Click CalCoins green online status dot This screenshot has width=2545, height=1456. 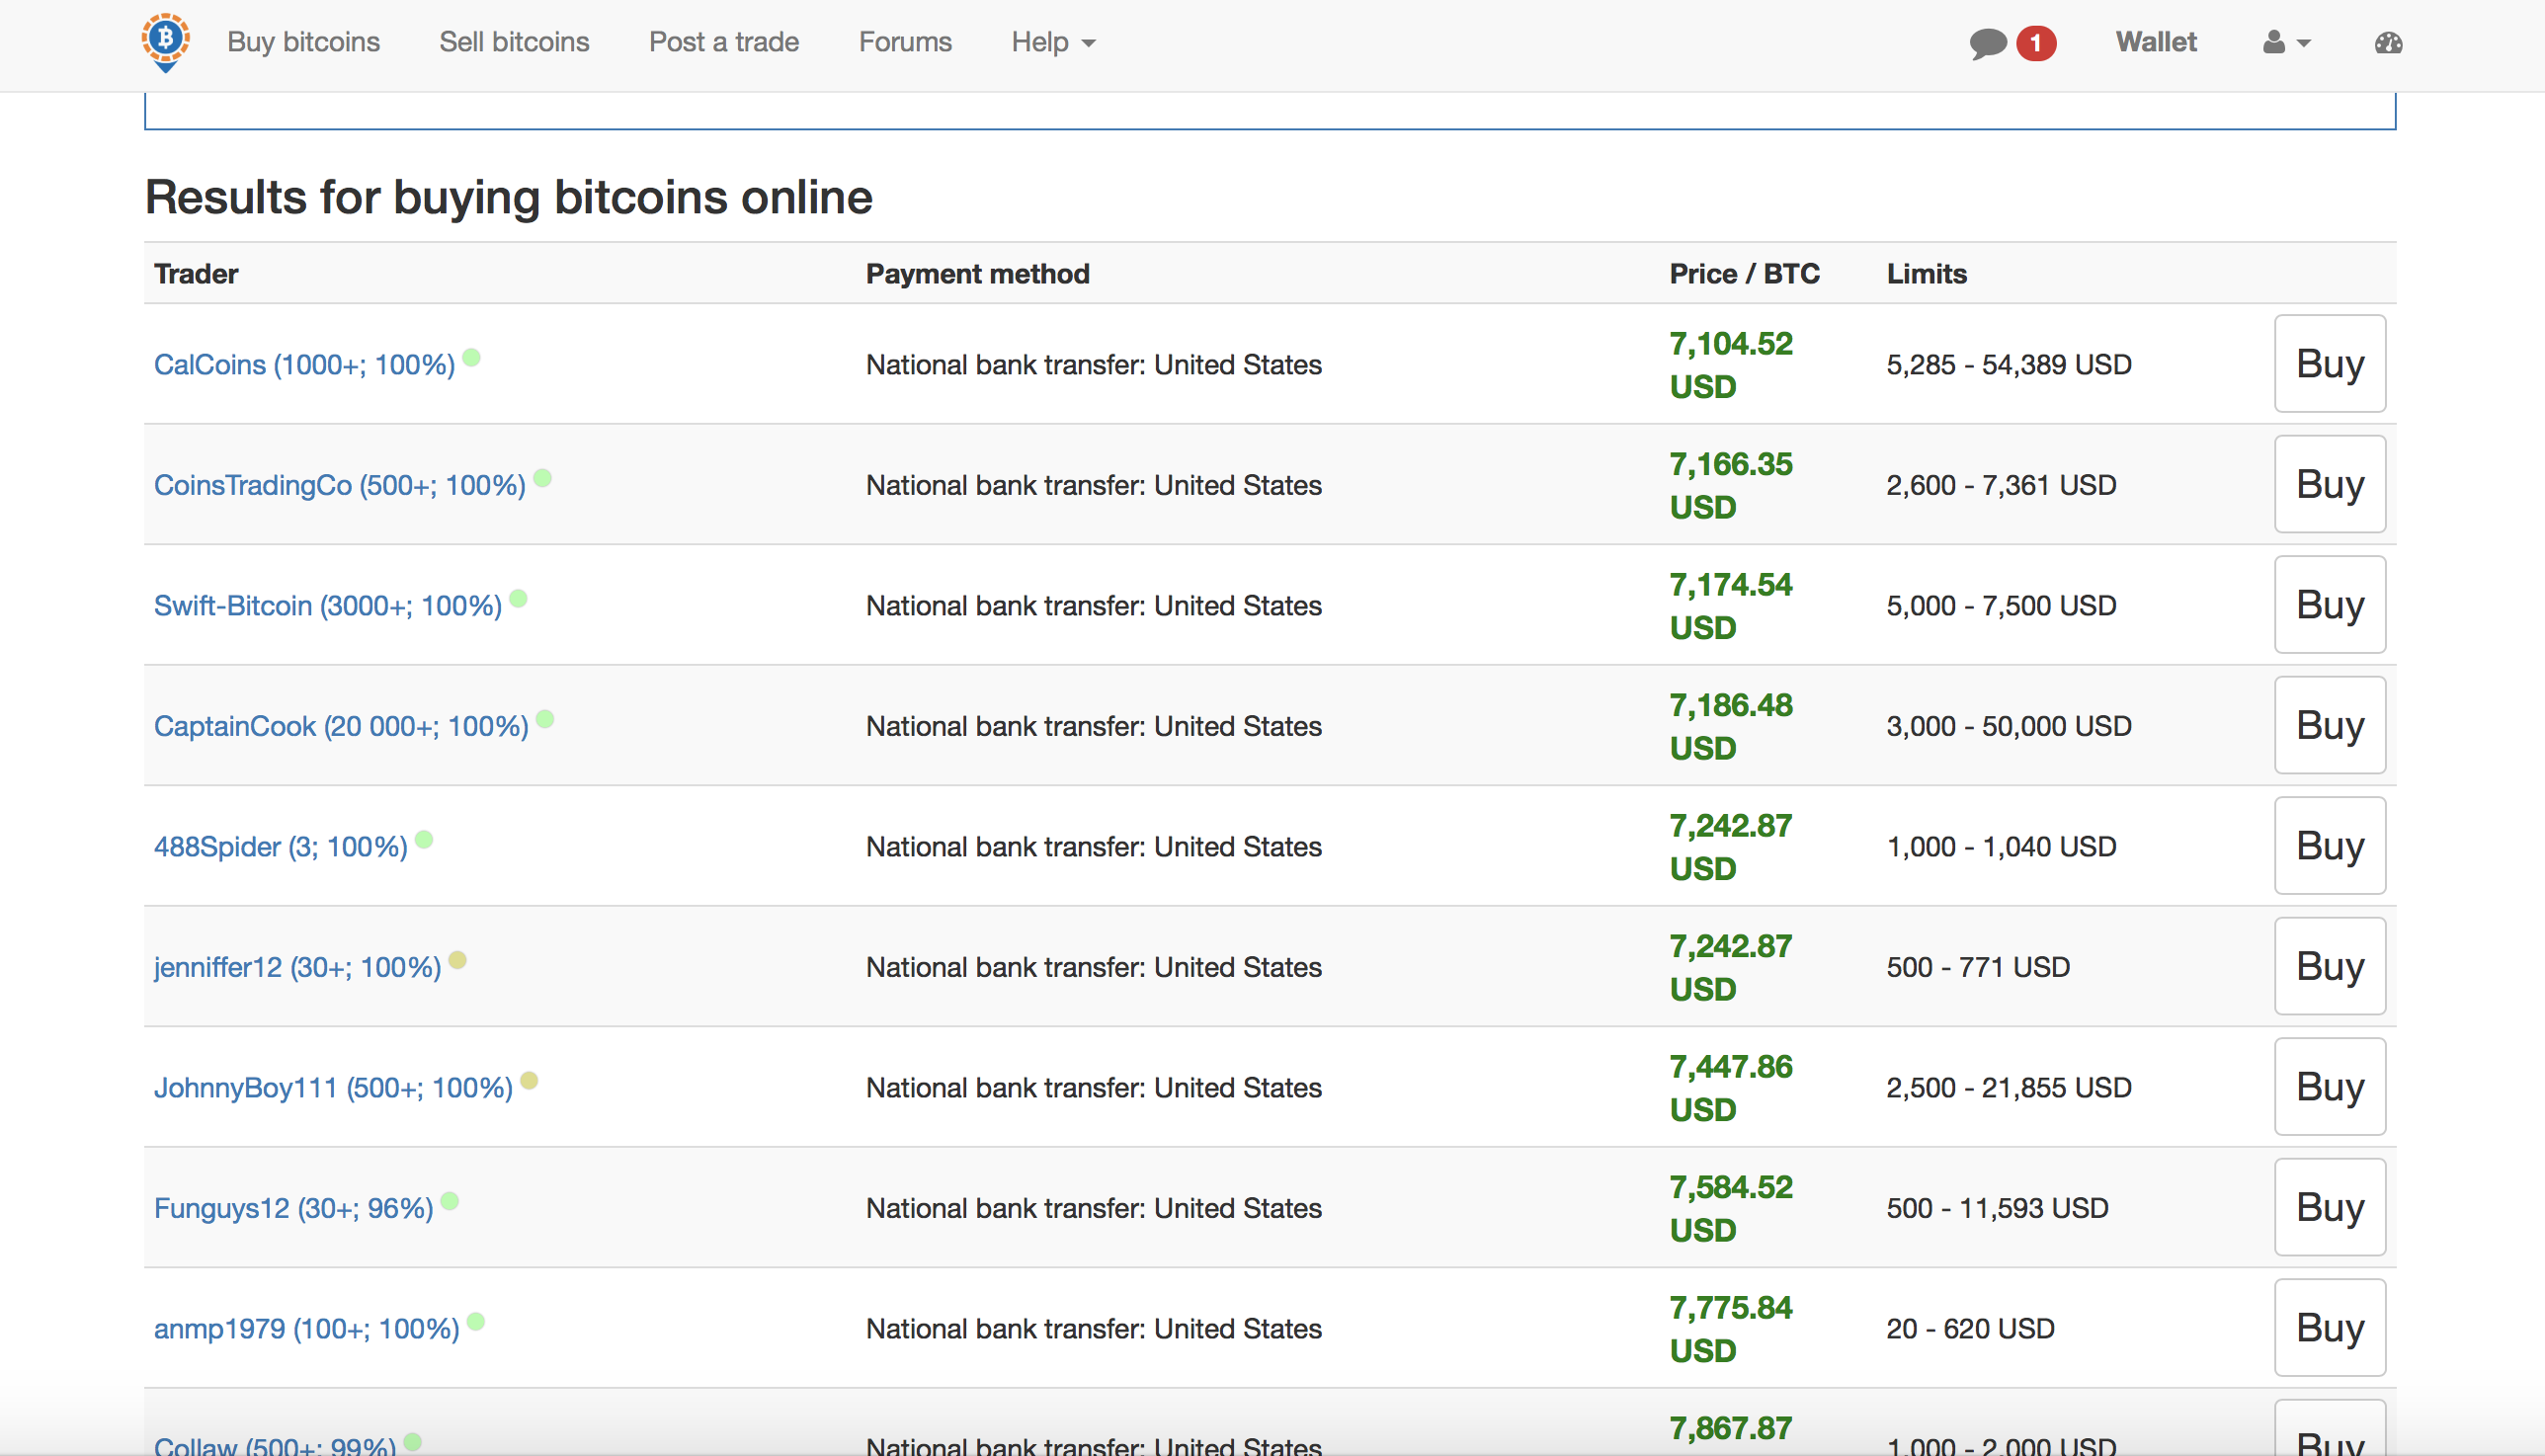coord(472,358)
